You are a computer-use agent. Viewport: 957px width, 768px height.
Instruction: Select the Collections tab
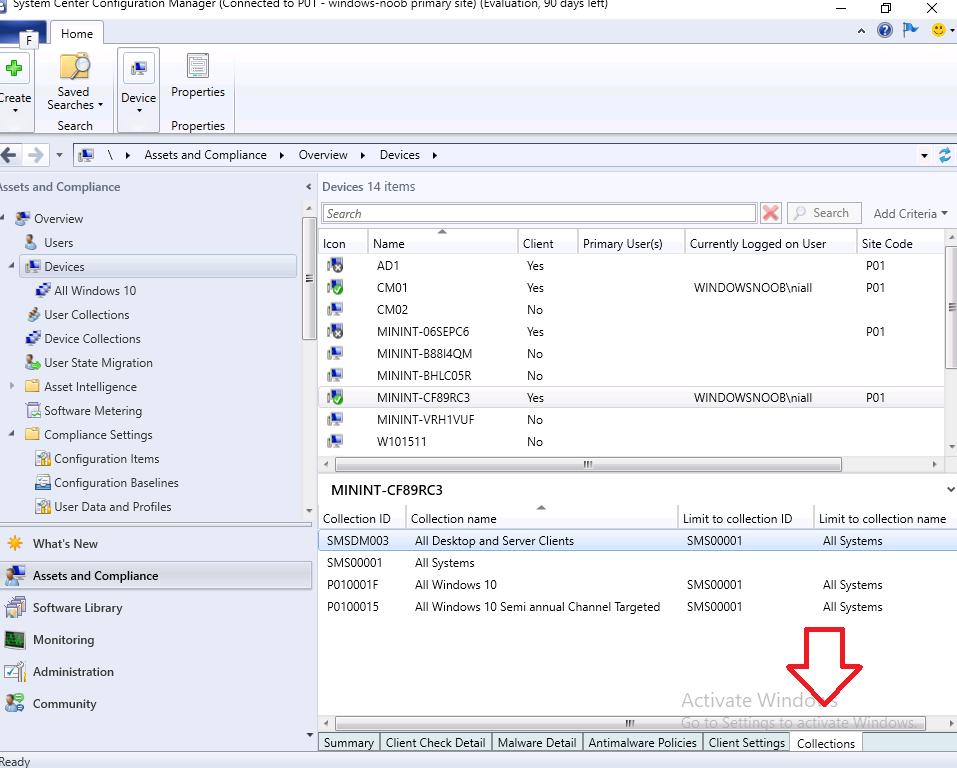pyautogui.click(x=826, y=743)
